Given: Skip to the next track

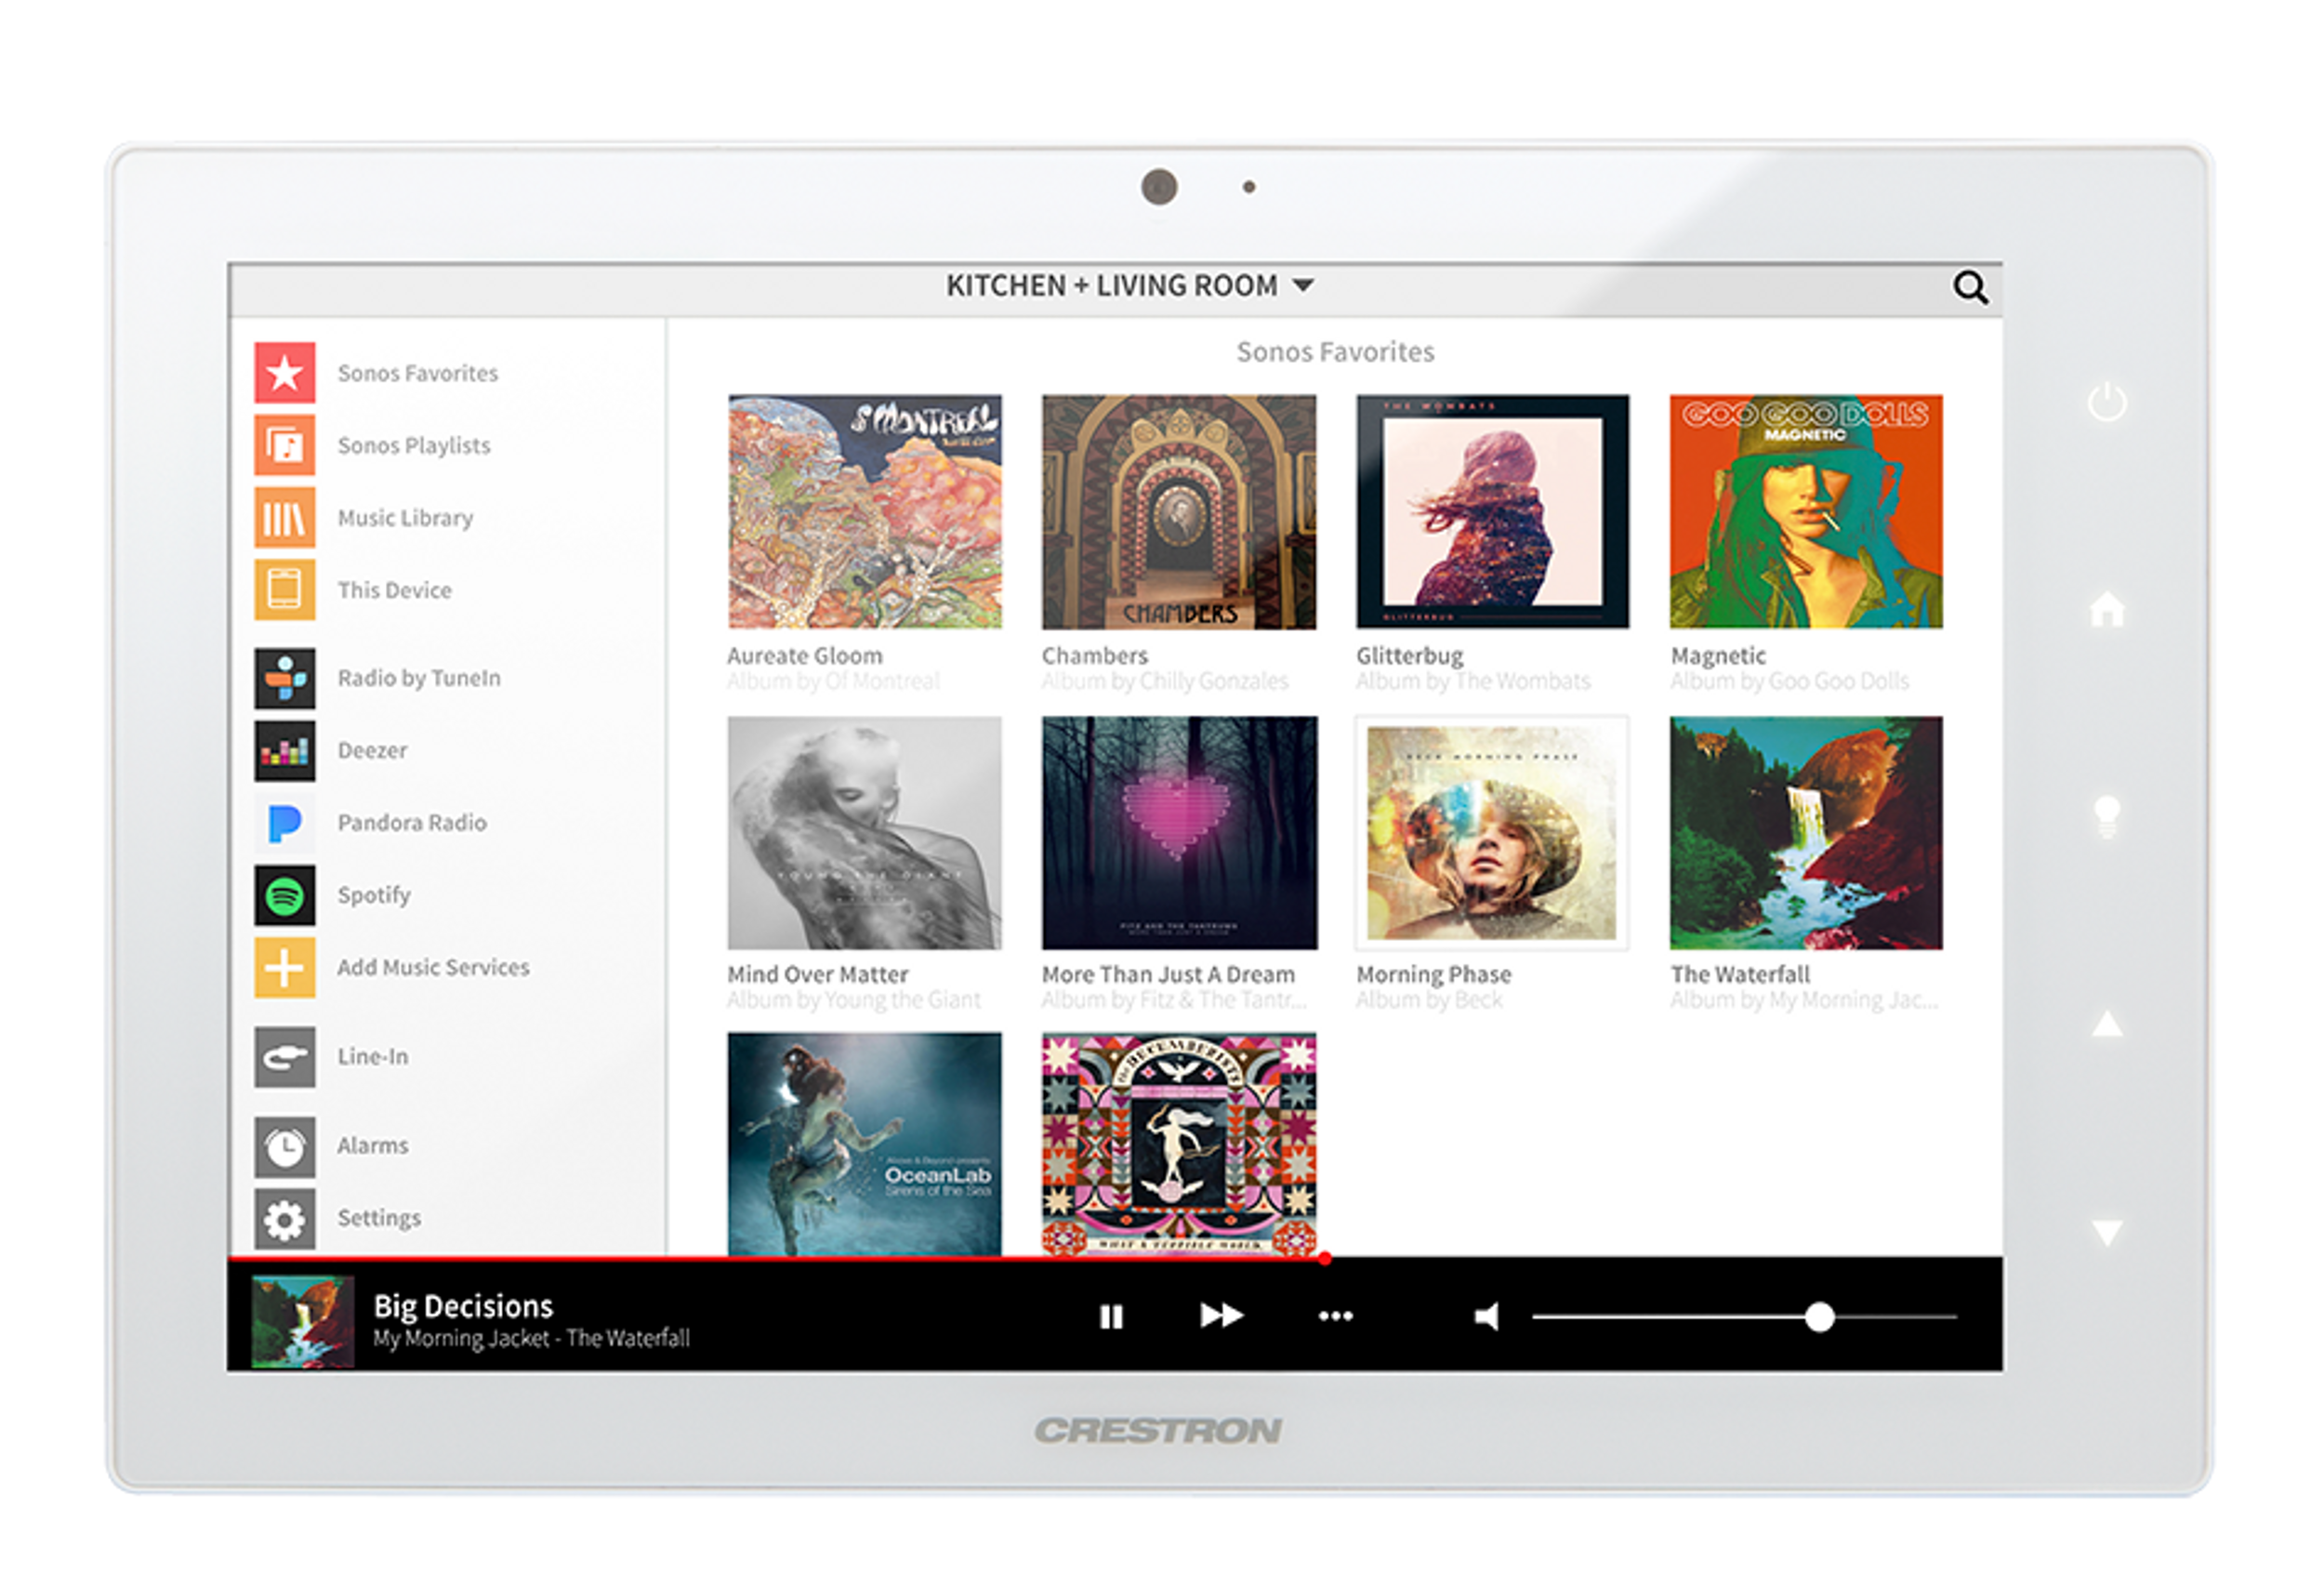Looking at the screenshot, I should click(1221, 1316).
